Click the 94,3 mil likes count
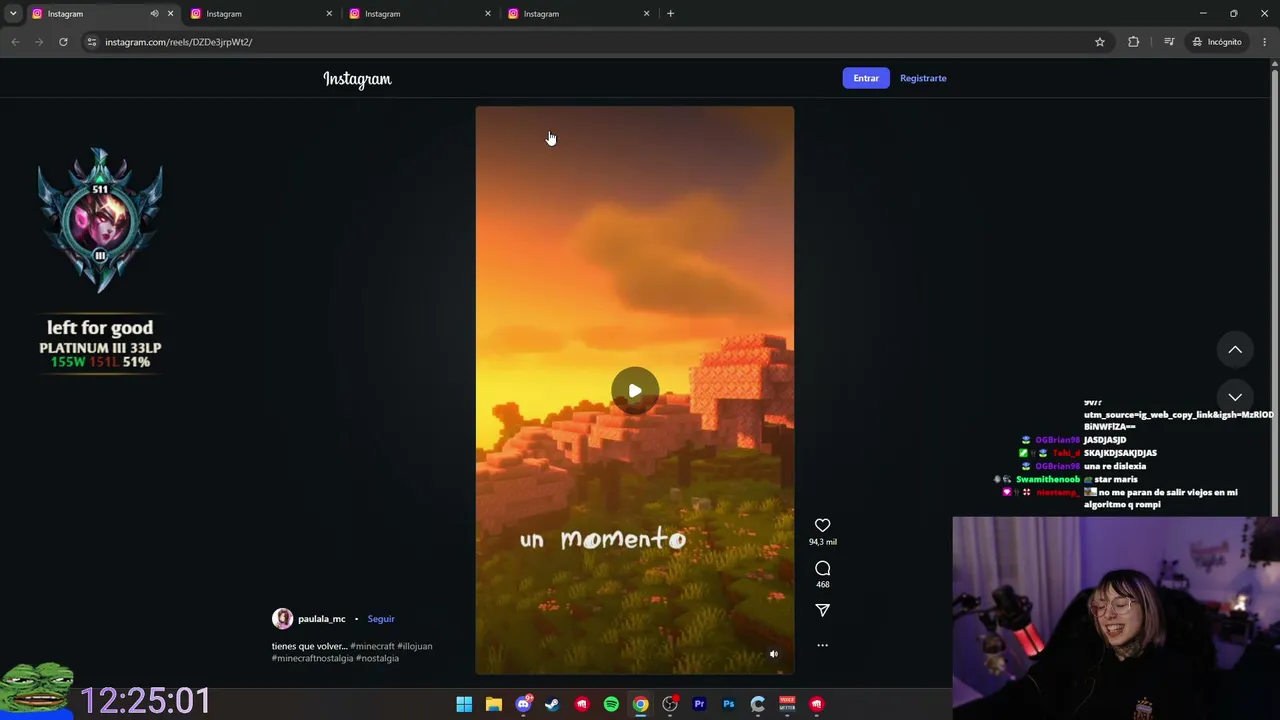1280x720 pixels. [823, 542]
